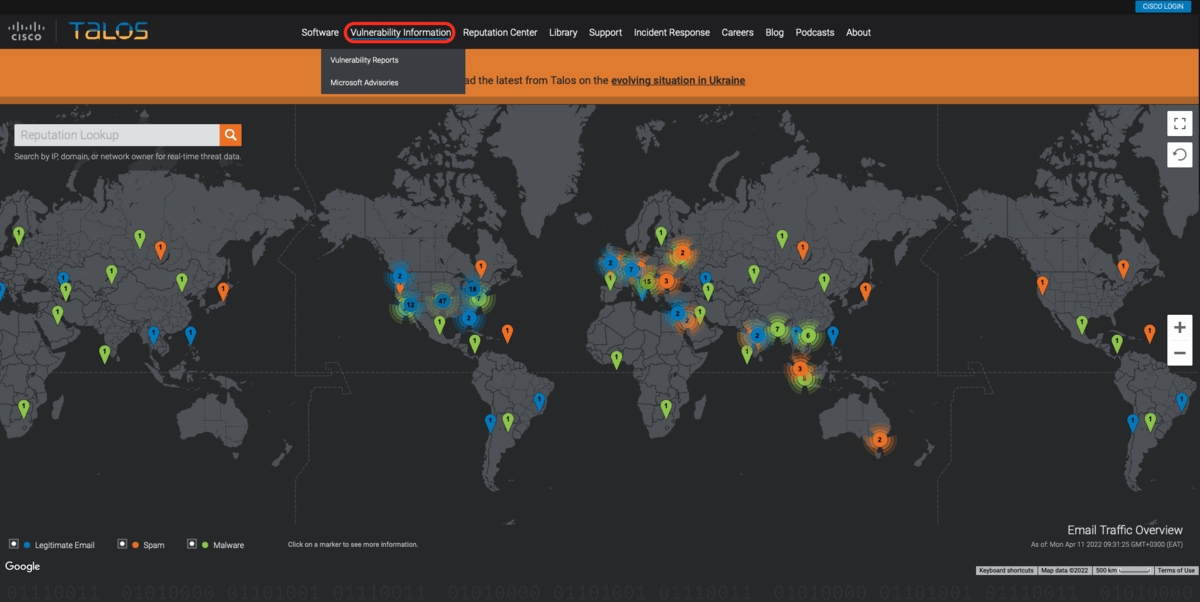Click the green cluster marker labeled 47
The height and width of the screenshot is (602, 1200).
pos(442,301)
